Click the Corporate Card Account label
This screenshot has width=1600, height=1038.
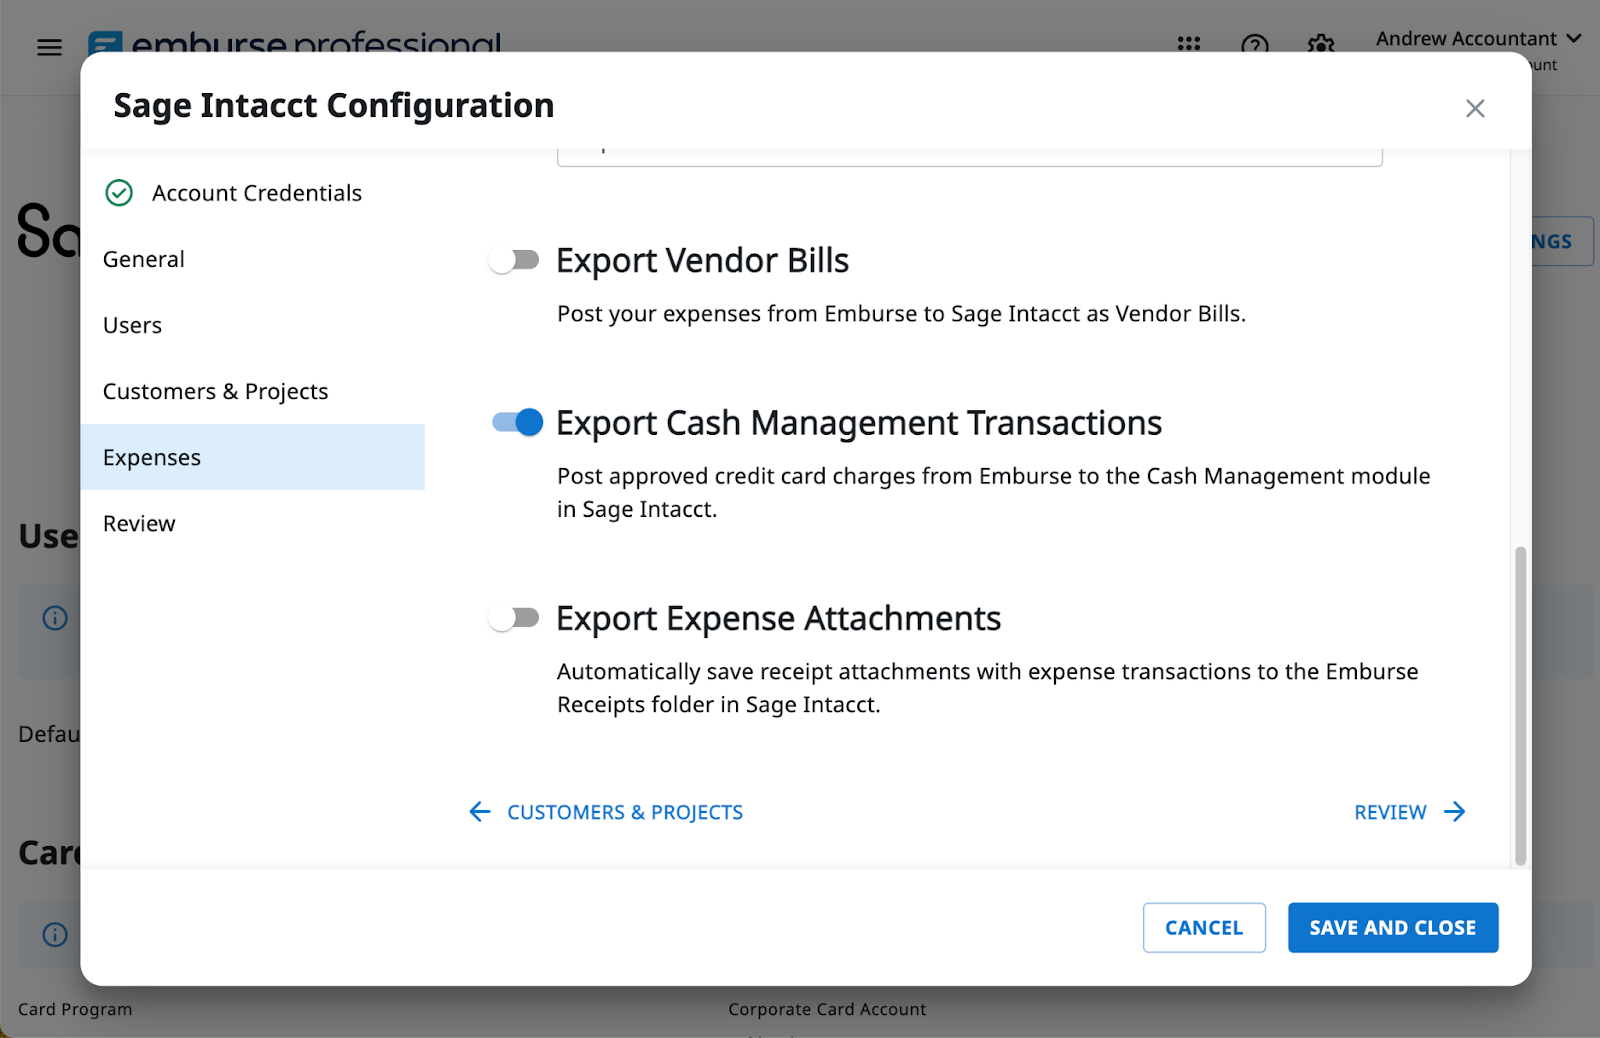point(827,1009)
